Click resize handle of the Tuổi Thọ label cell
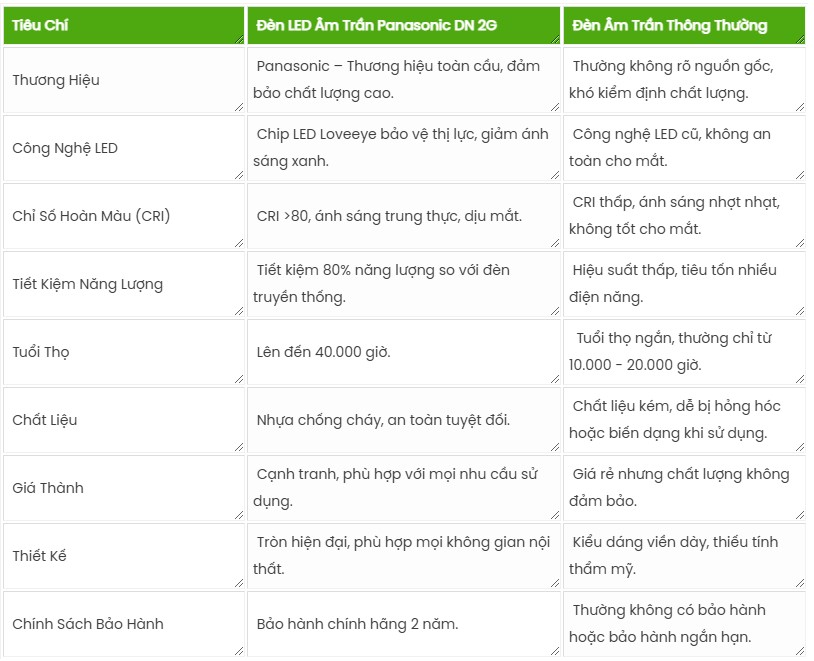This screenshot has height=661, width=814. click(239, 378)
